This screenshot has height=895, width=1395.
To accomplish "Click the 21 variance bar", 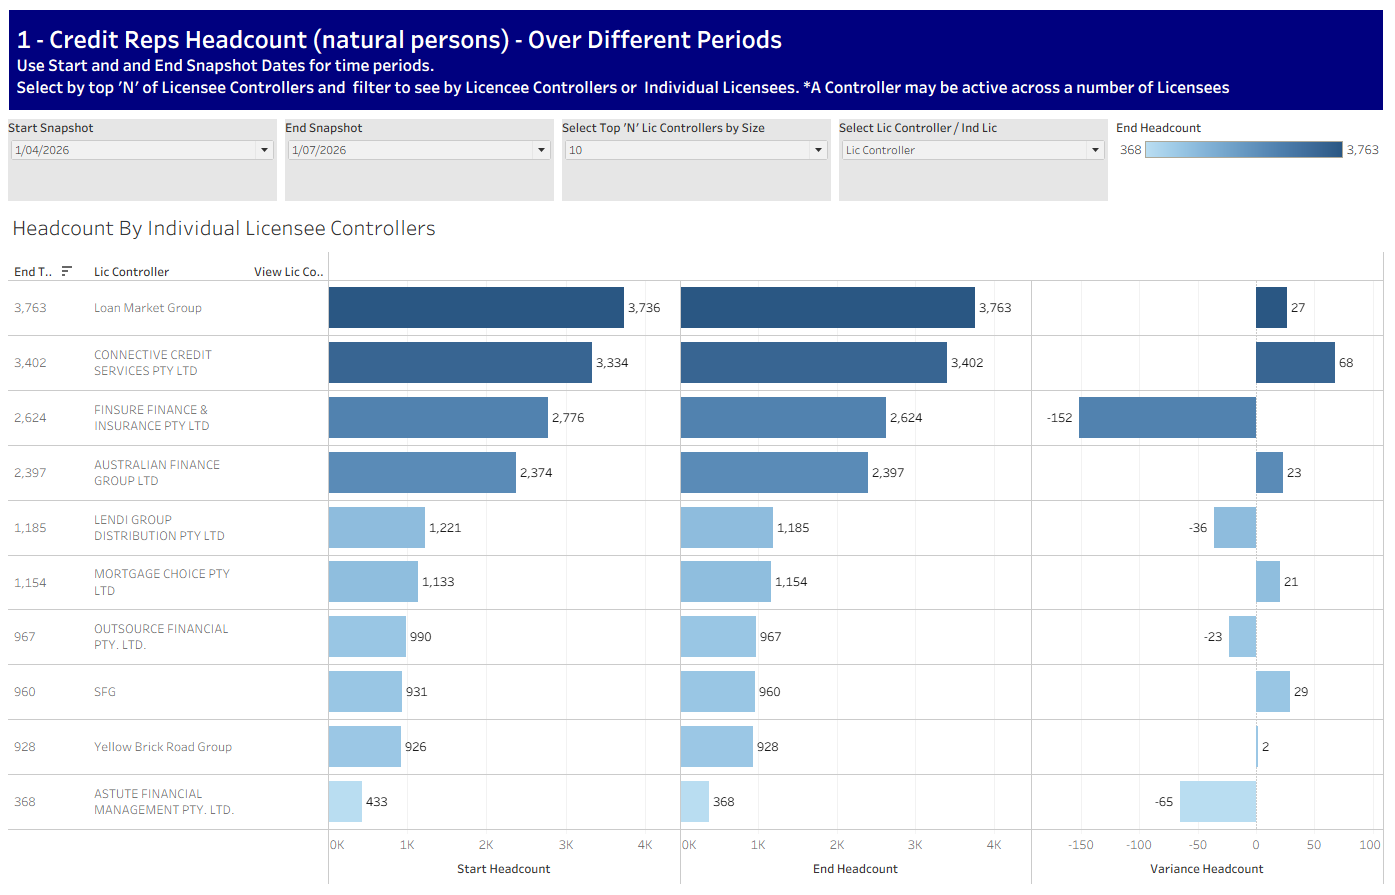I will pyautogui.click(x=1268, y=582).
